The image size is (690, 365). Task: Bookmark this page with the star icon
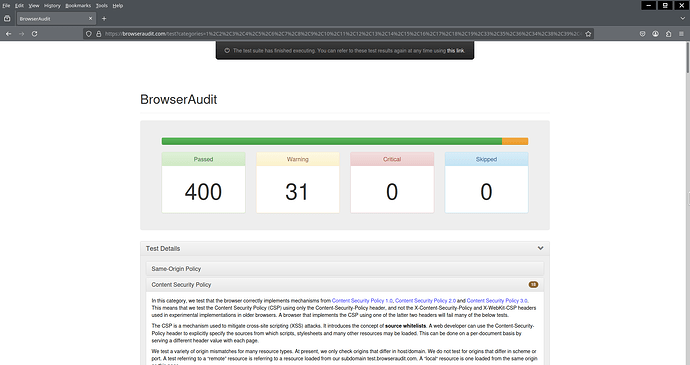tap(588, 34)
